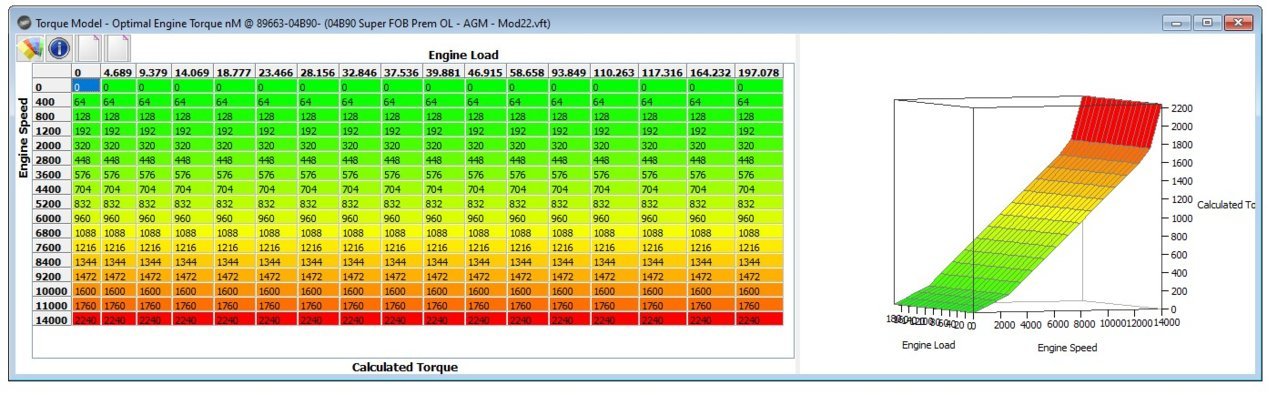This screenshot has width=1277, height=395.
Task: Select the 4.689 engine load column header
Action: pyautogui.click(x=117, y=73)
